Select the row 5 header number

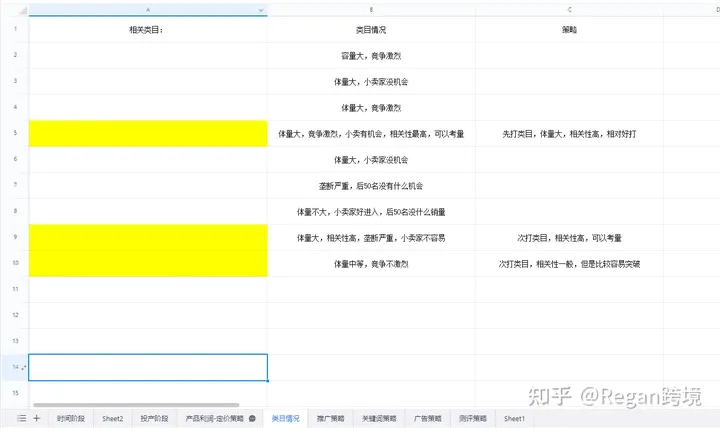click(x=14, y=133)
